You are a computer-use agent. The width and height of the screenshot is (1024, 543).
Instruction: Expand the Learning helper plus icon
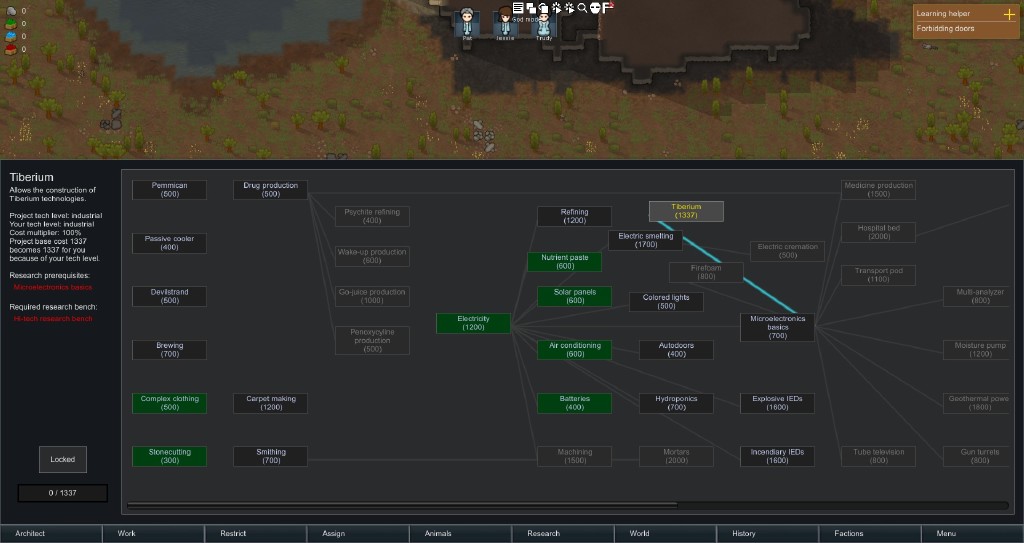click(1009, 14)
